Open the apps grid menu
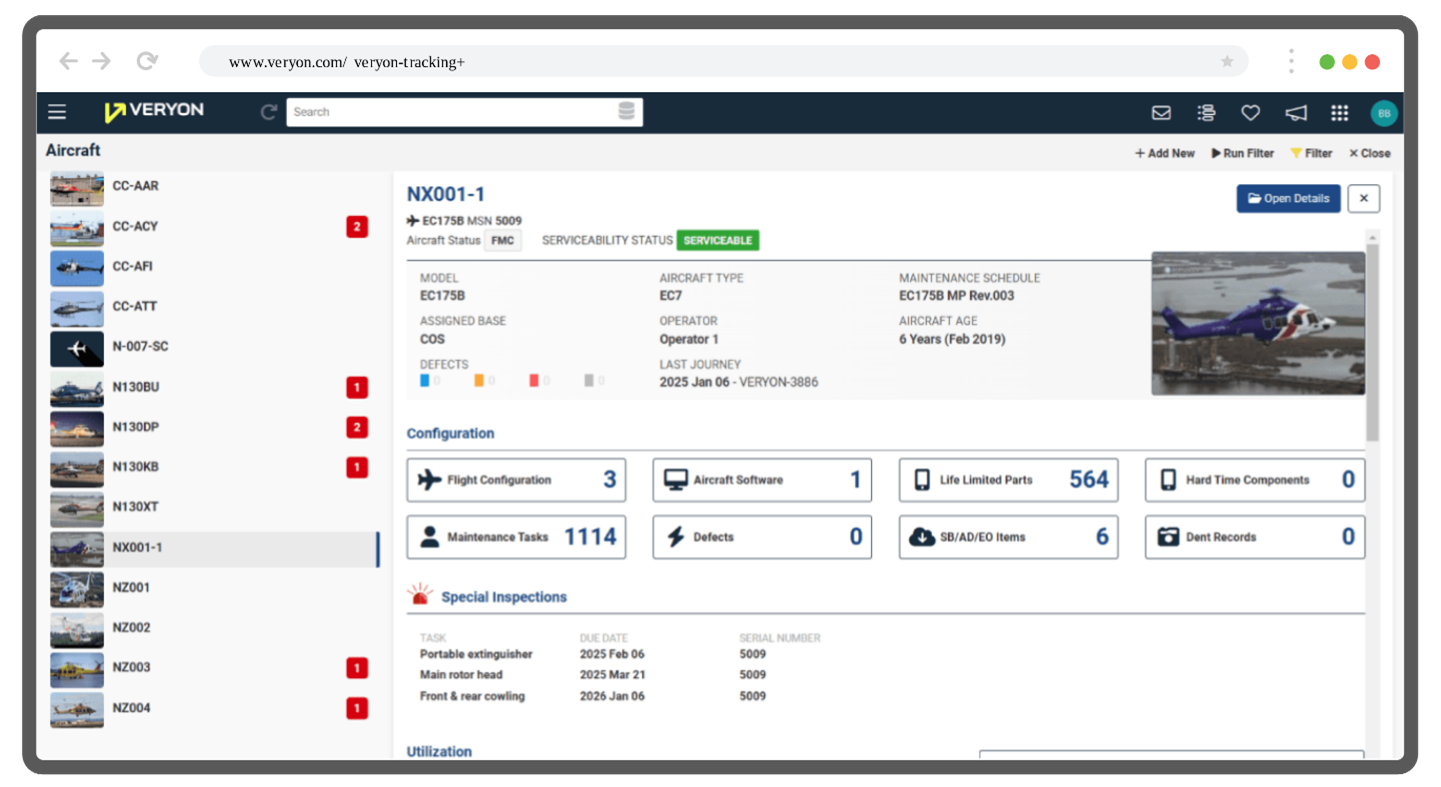This screenshot has height=787, width=1441. pyautogui.click(x=1339, y=113)
